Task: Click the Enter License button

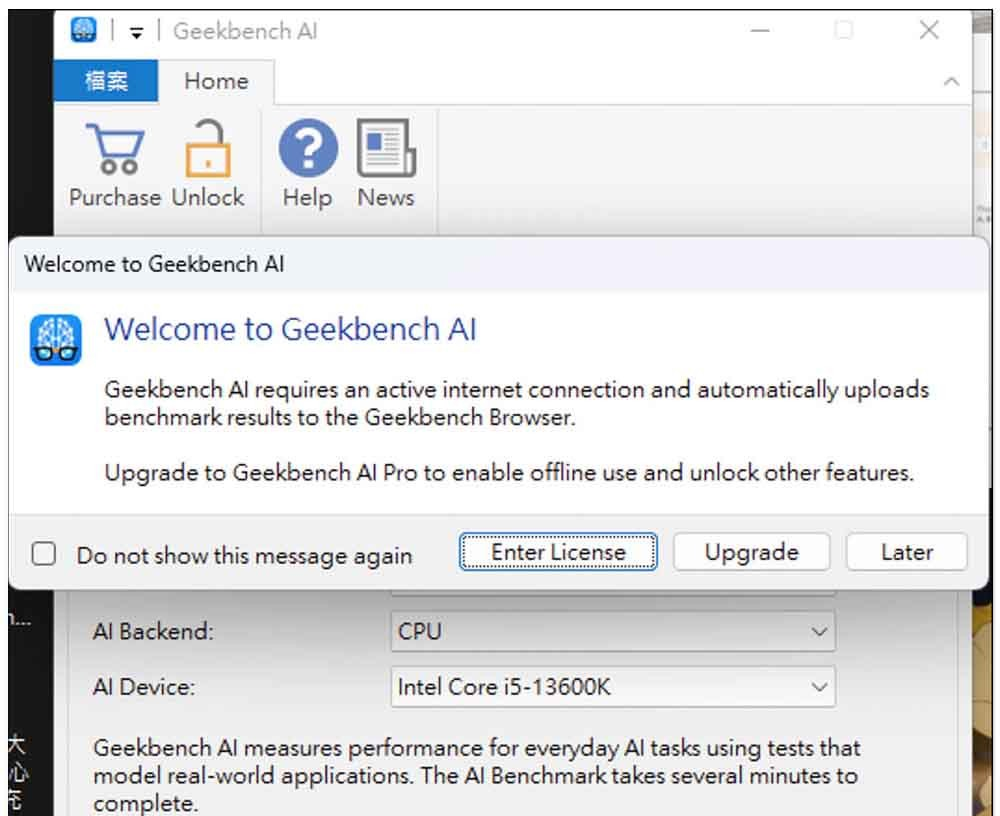Action: click(x=558, y=552)
